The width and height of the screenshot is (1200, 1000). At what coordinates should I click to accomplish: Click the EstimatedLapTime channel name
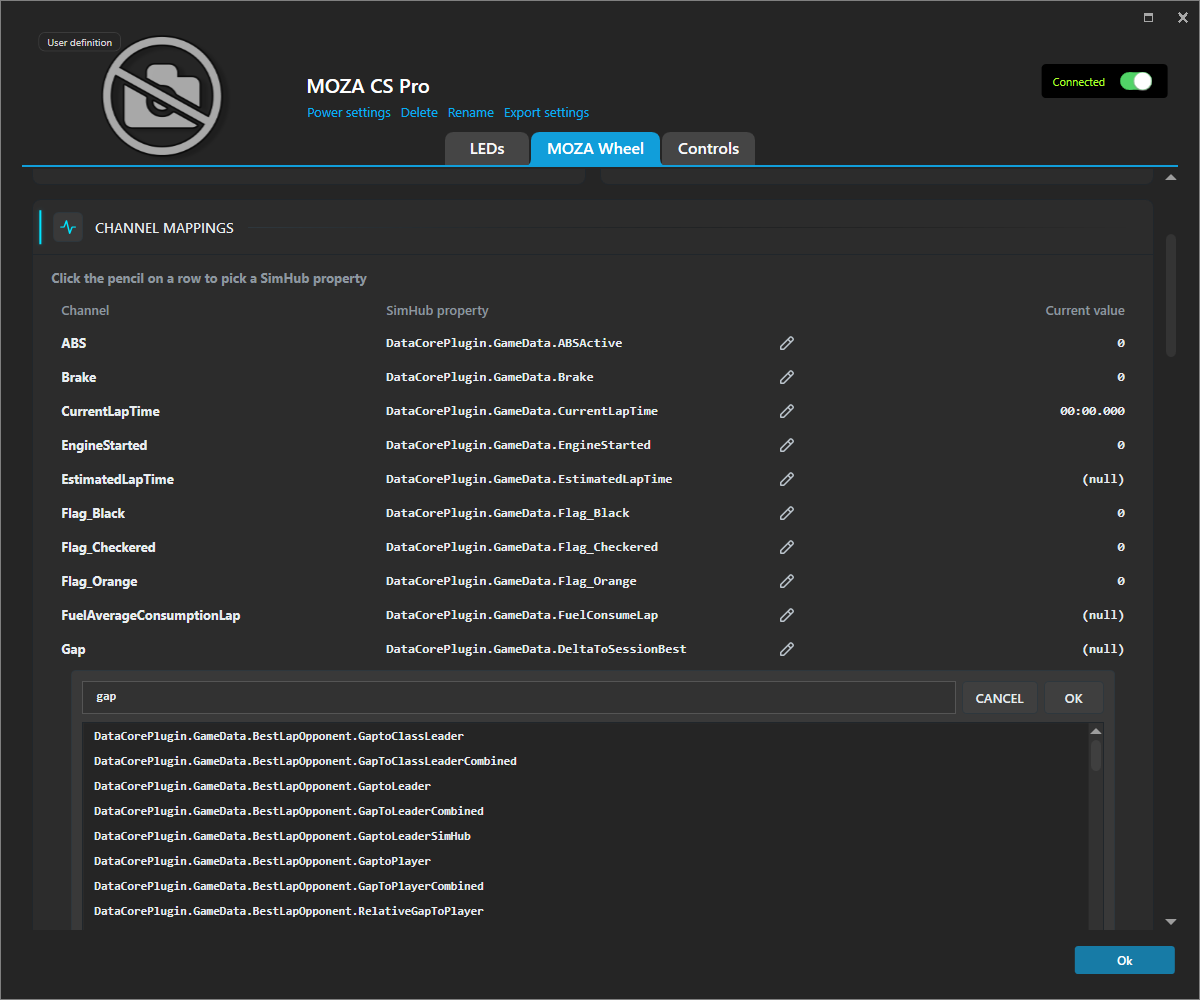(117, 479)
